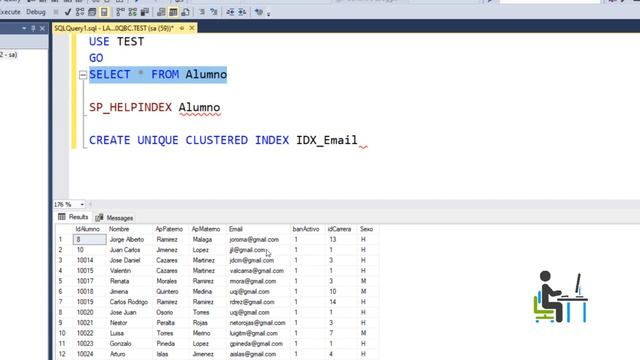Viewport: 640px width, 360px height.
Task: Click the Sexo column header
Action: (x=368, y=229)
